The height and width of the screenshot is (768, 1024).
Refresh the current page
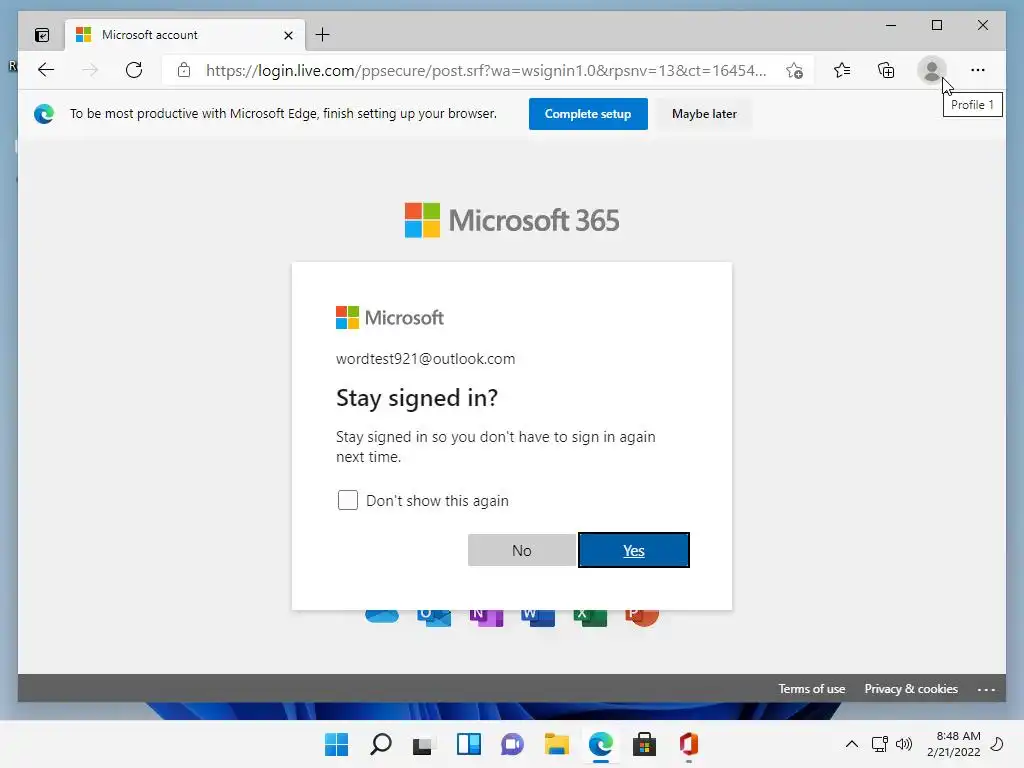[134, 70]
